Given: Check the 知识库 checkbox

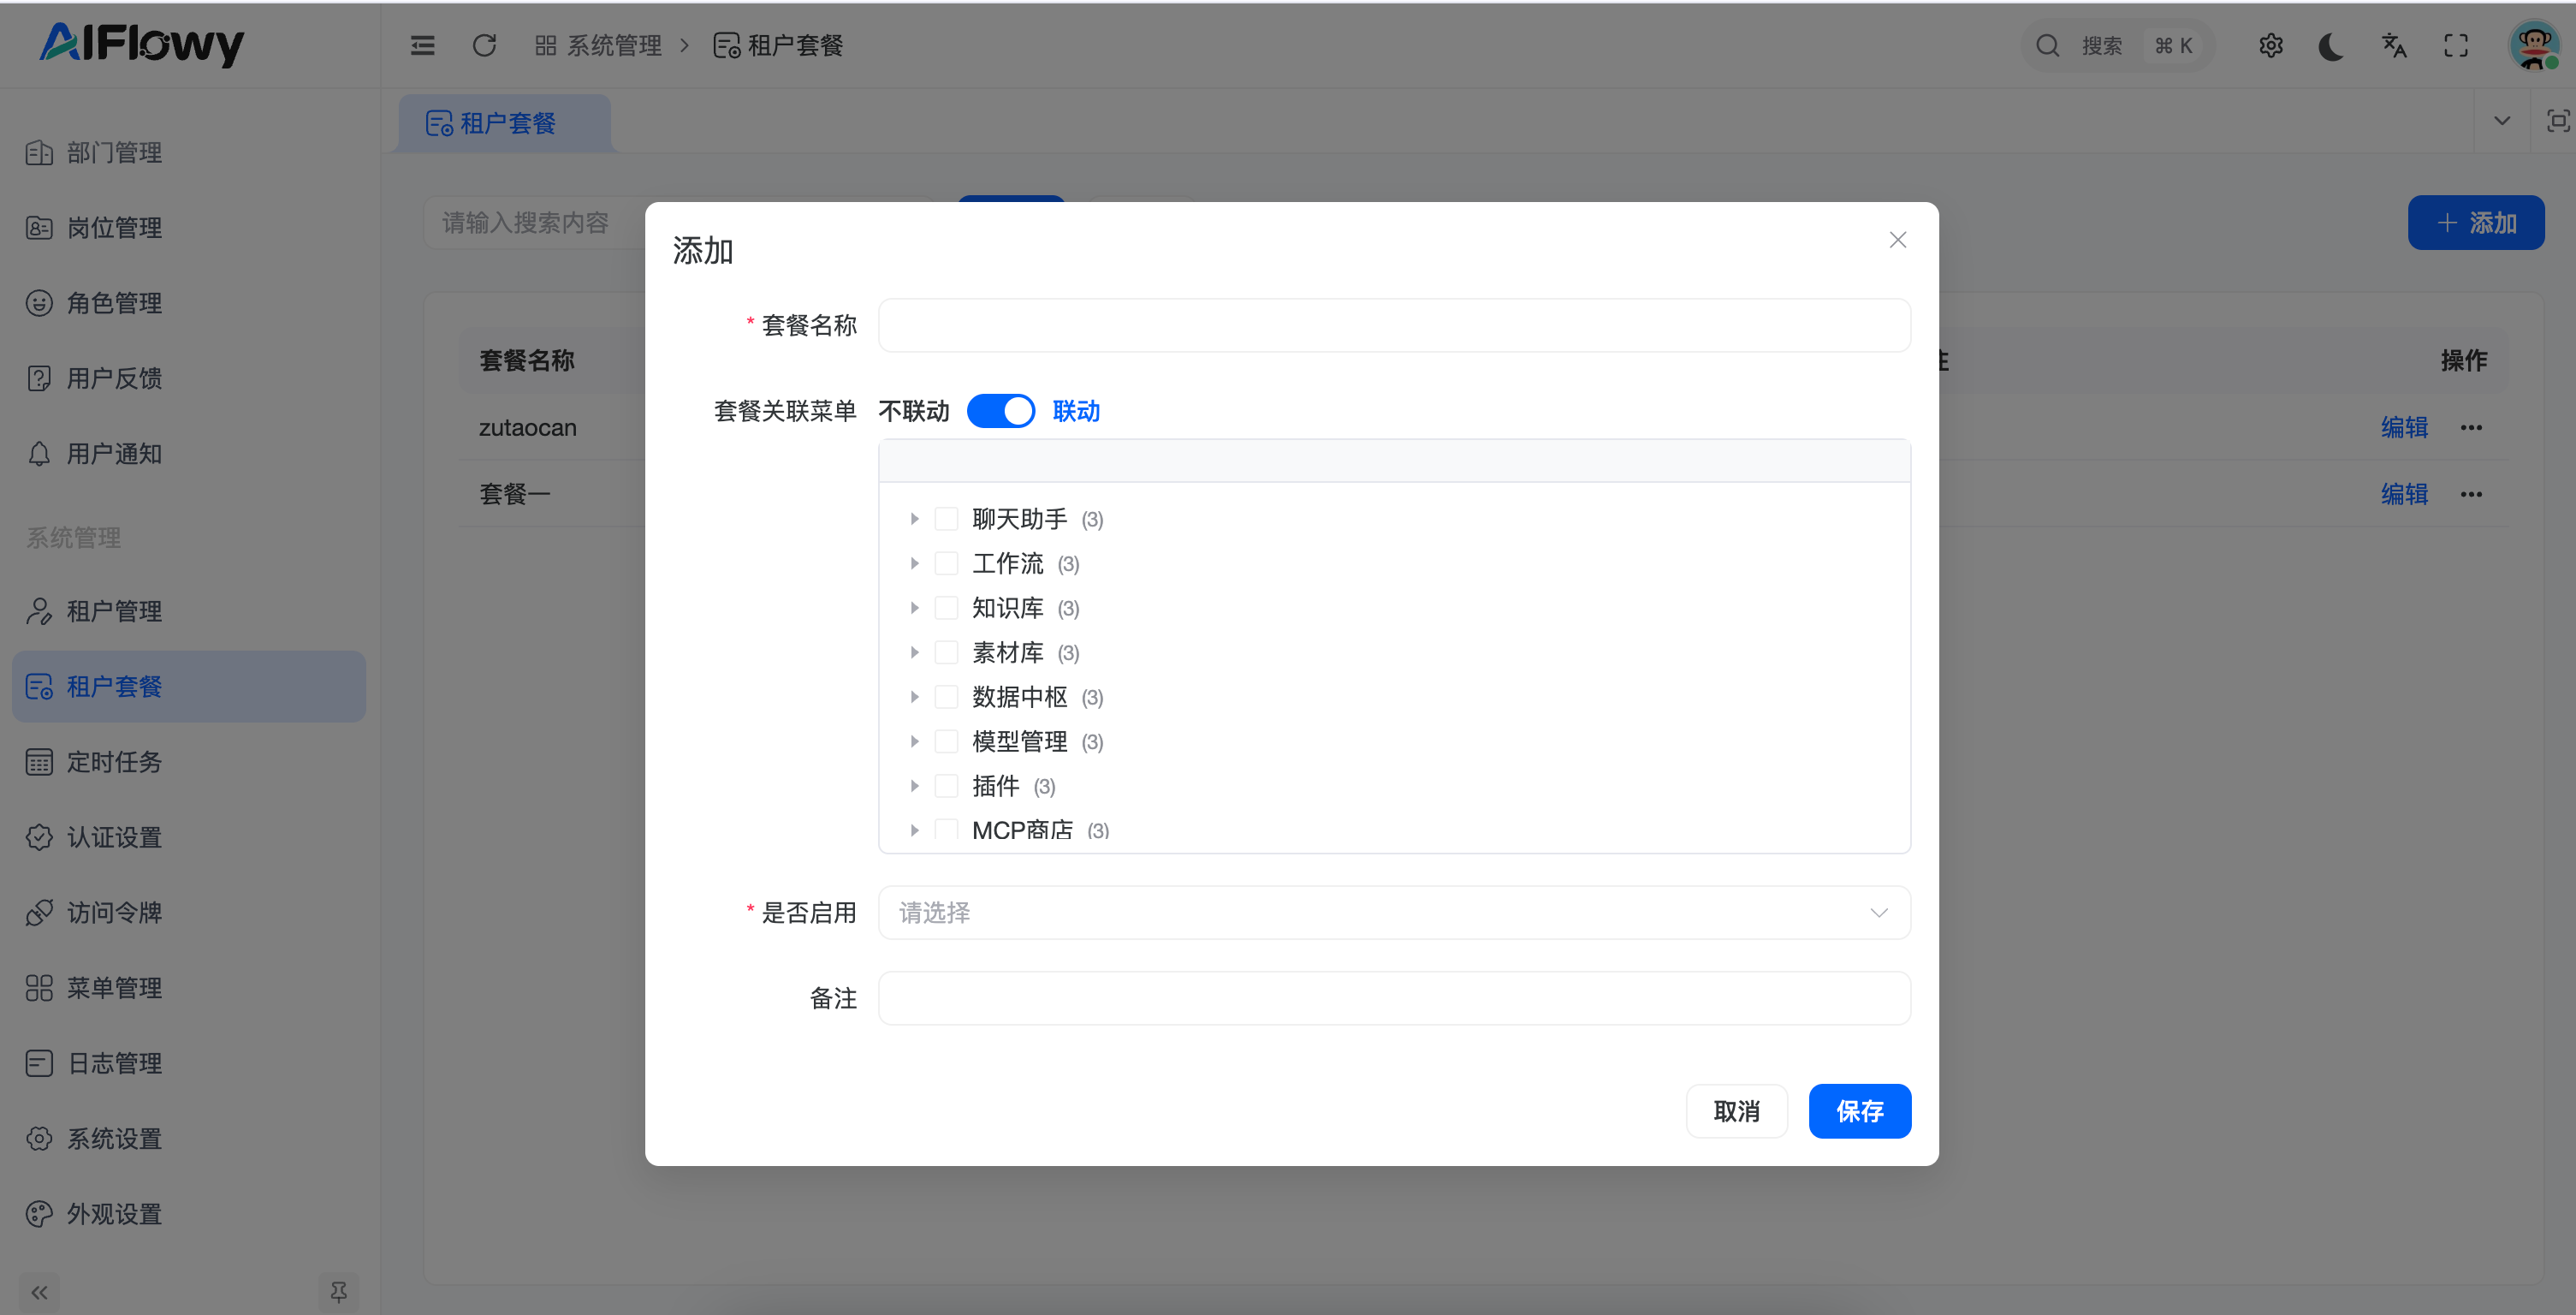Looking at the screenshot, I should [x=946, y=608].
